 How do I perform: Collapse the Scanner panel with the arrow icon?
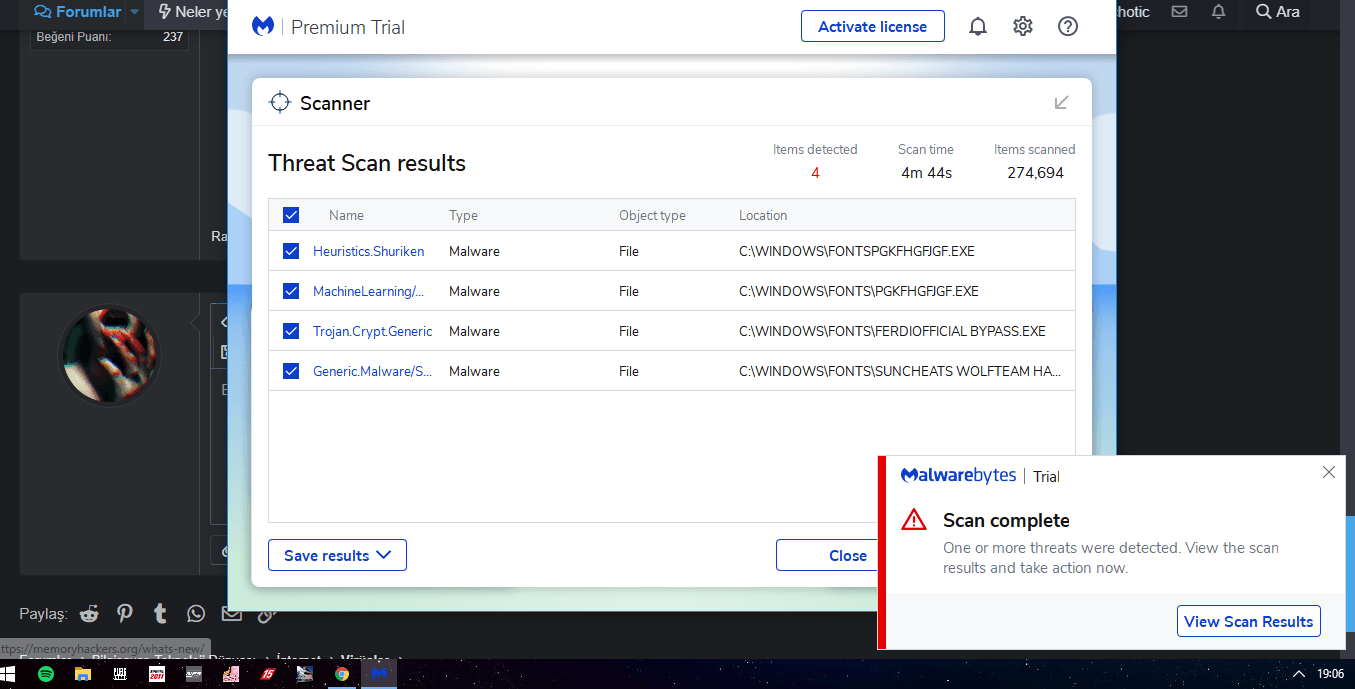[1062, 102]
